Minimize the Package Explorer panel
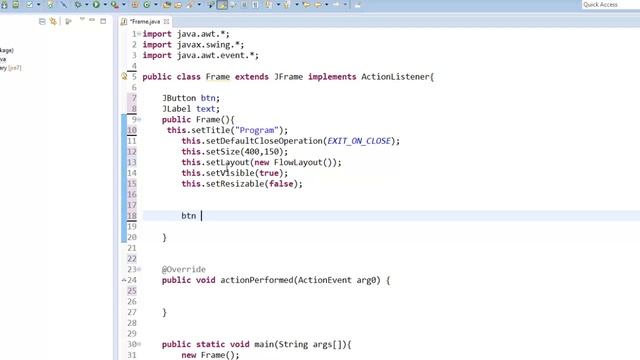 point(92,20)
